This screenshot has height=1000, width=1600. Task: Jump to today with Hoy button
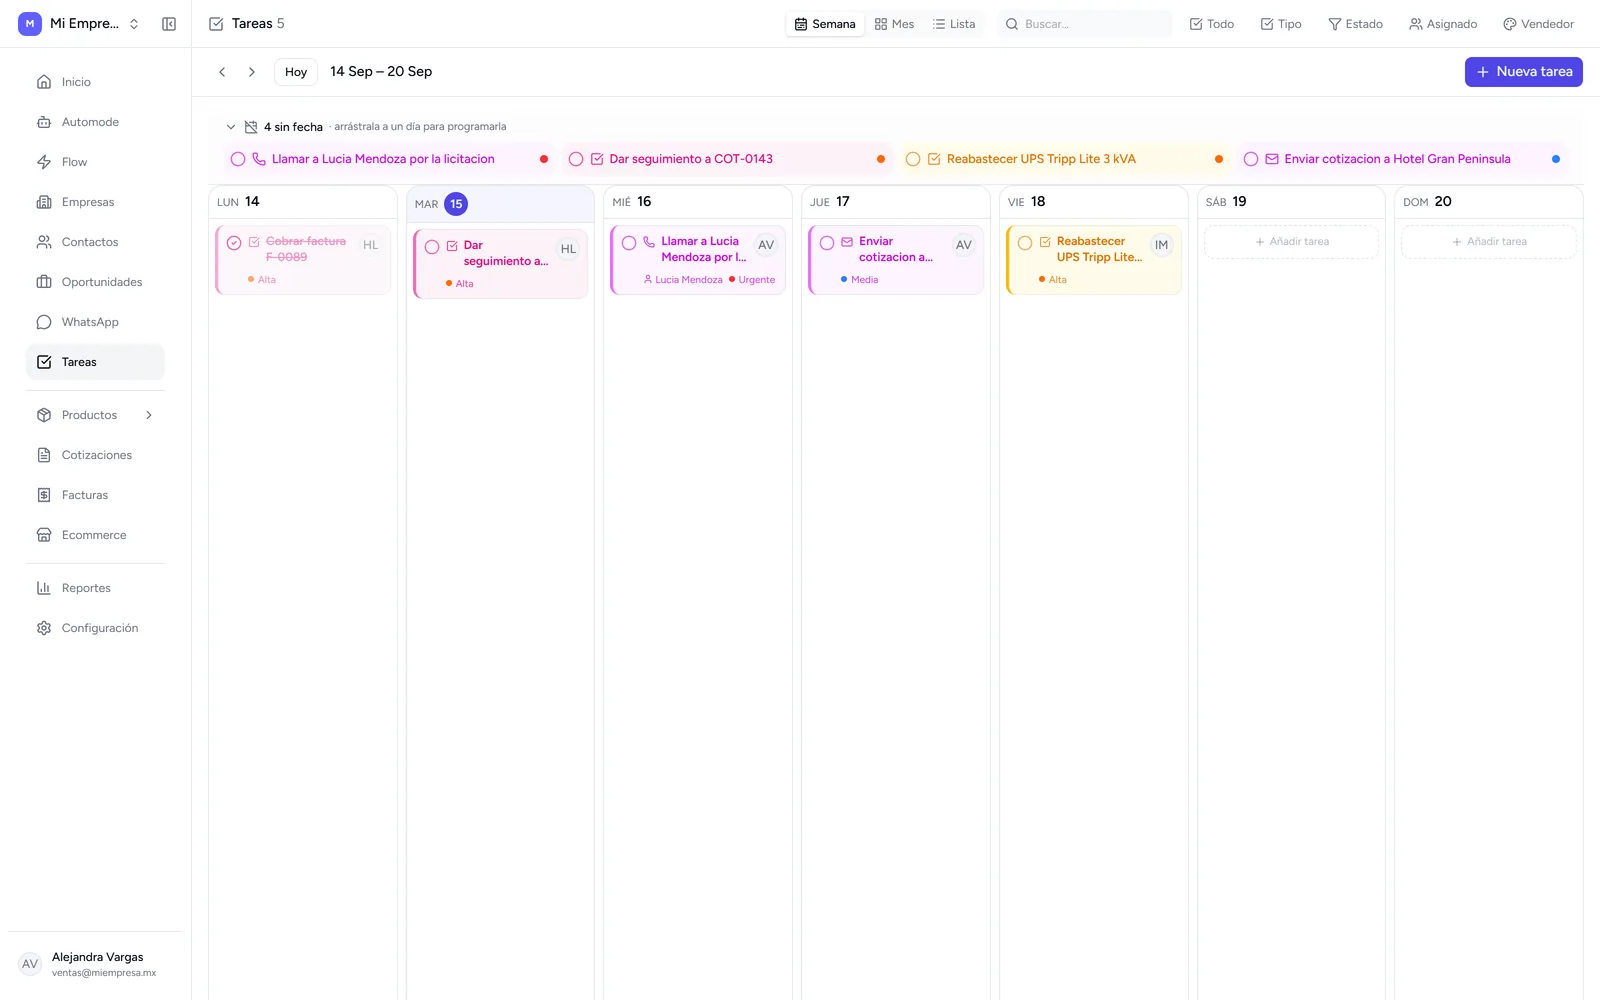click(296, 72)
